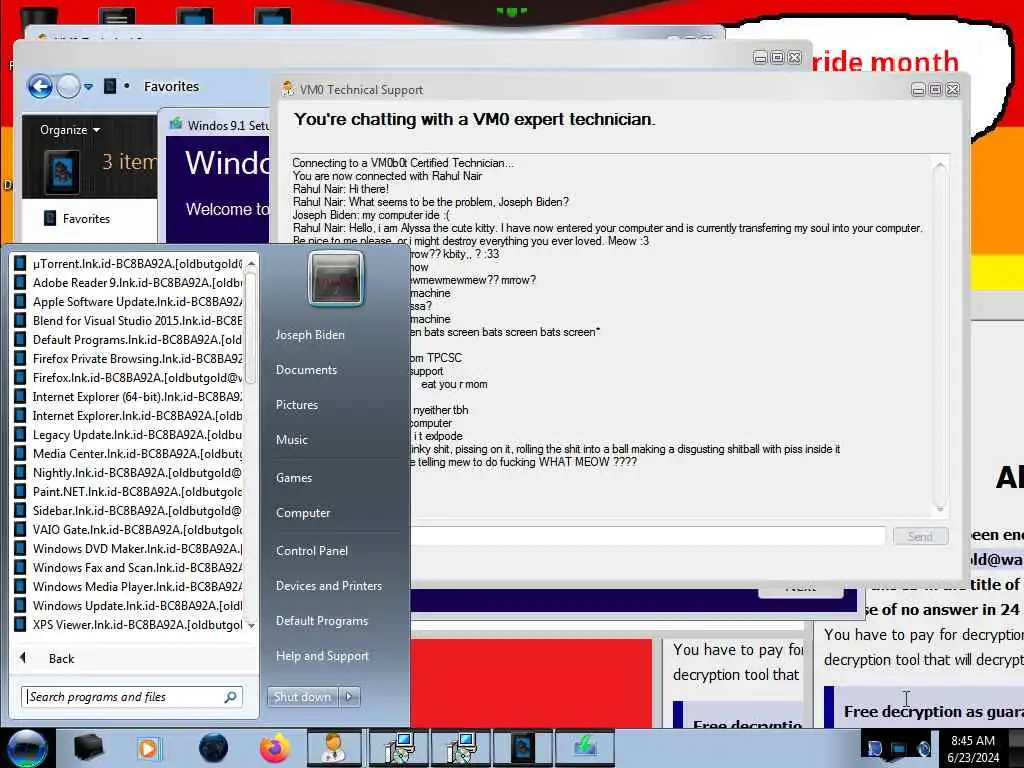The height and width of the screenshot is (768, 1024).
Task: Open the VAIO Gate.lnk entry
Action: [128, 530]
